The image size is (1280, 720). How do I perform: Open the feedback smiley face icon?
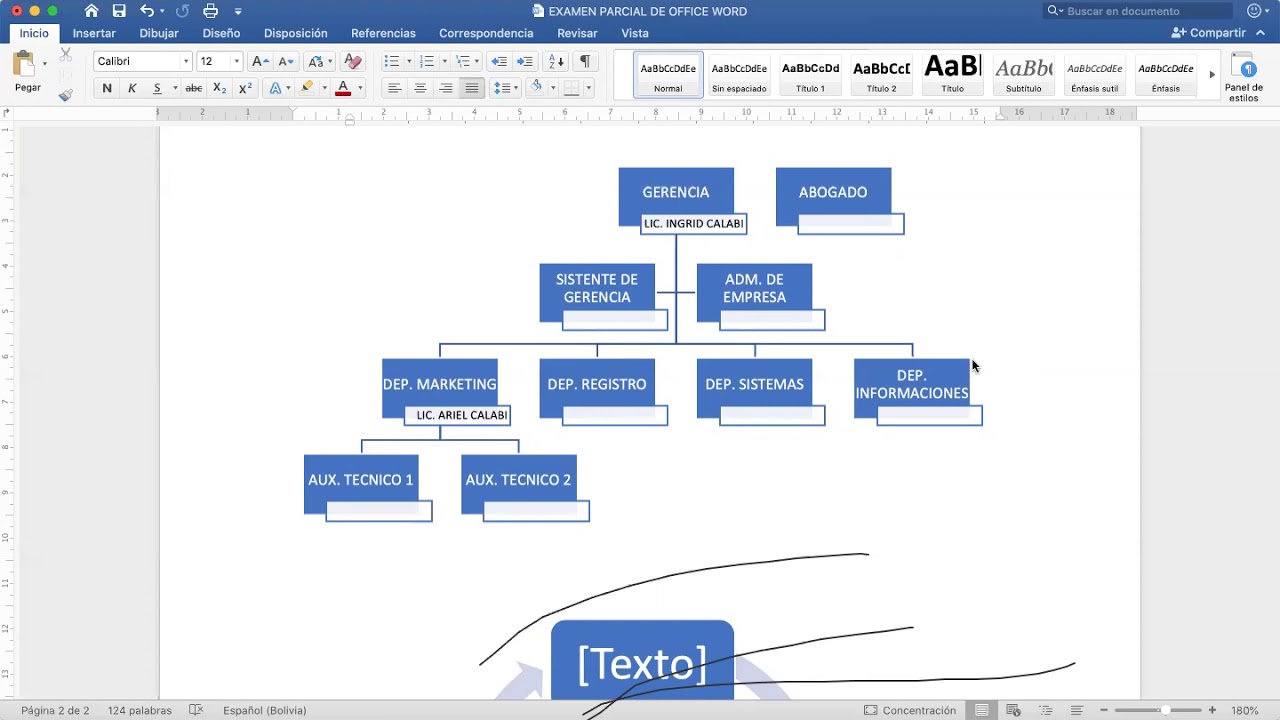(1254, 11)
